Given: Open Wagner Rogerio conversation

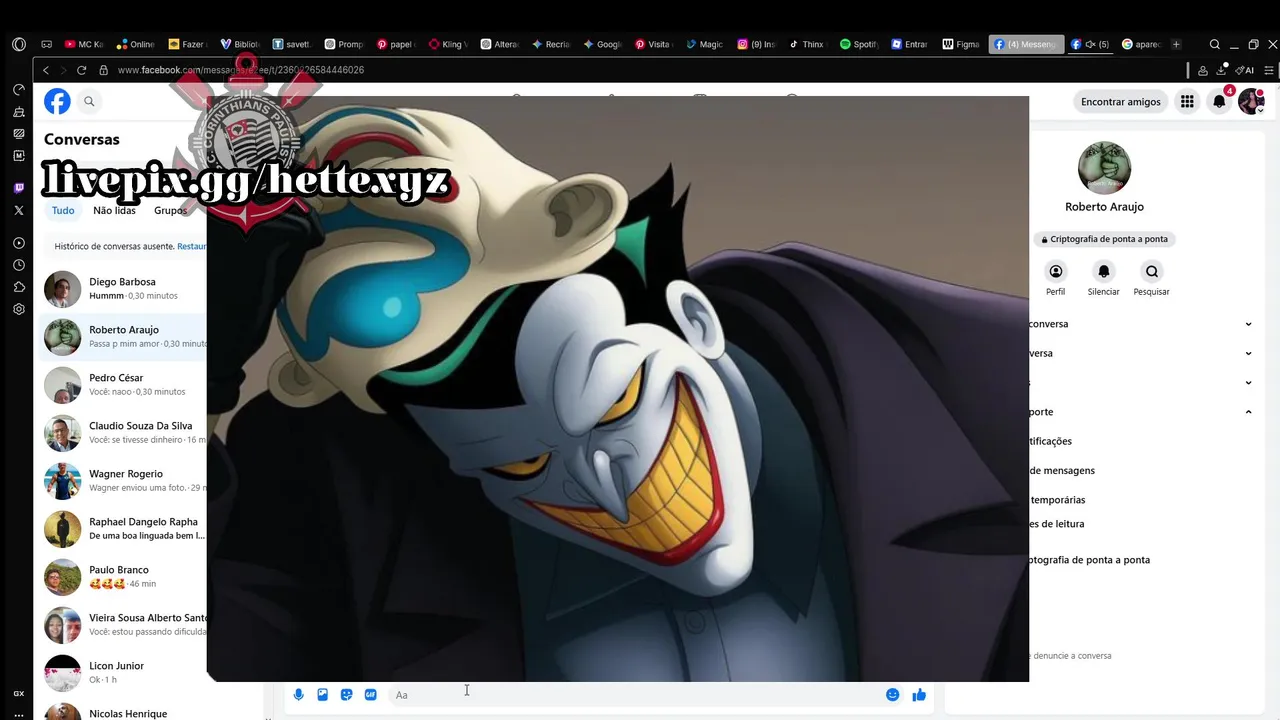Looking at the screenshot, I should pos(124,481).
